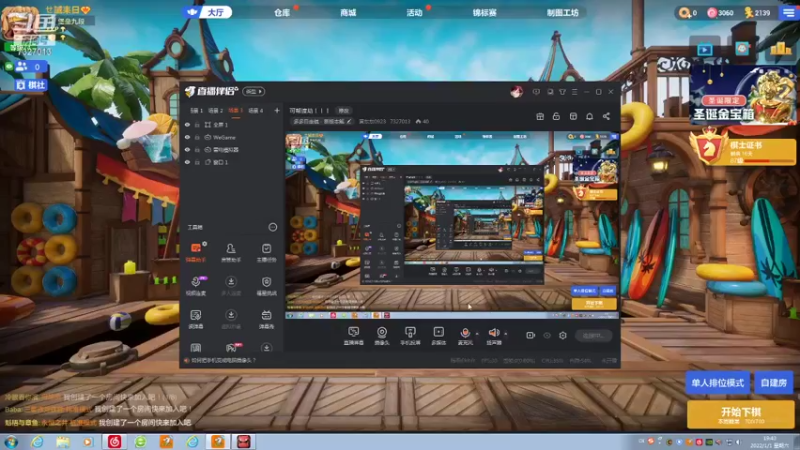Open the 仓库 tab in the game

pos(282,12)
